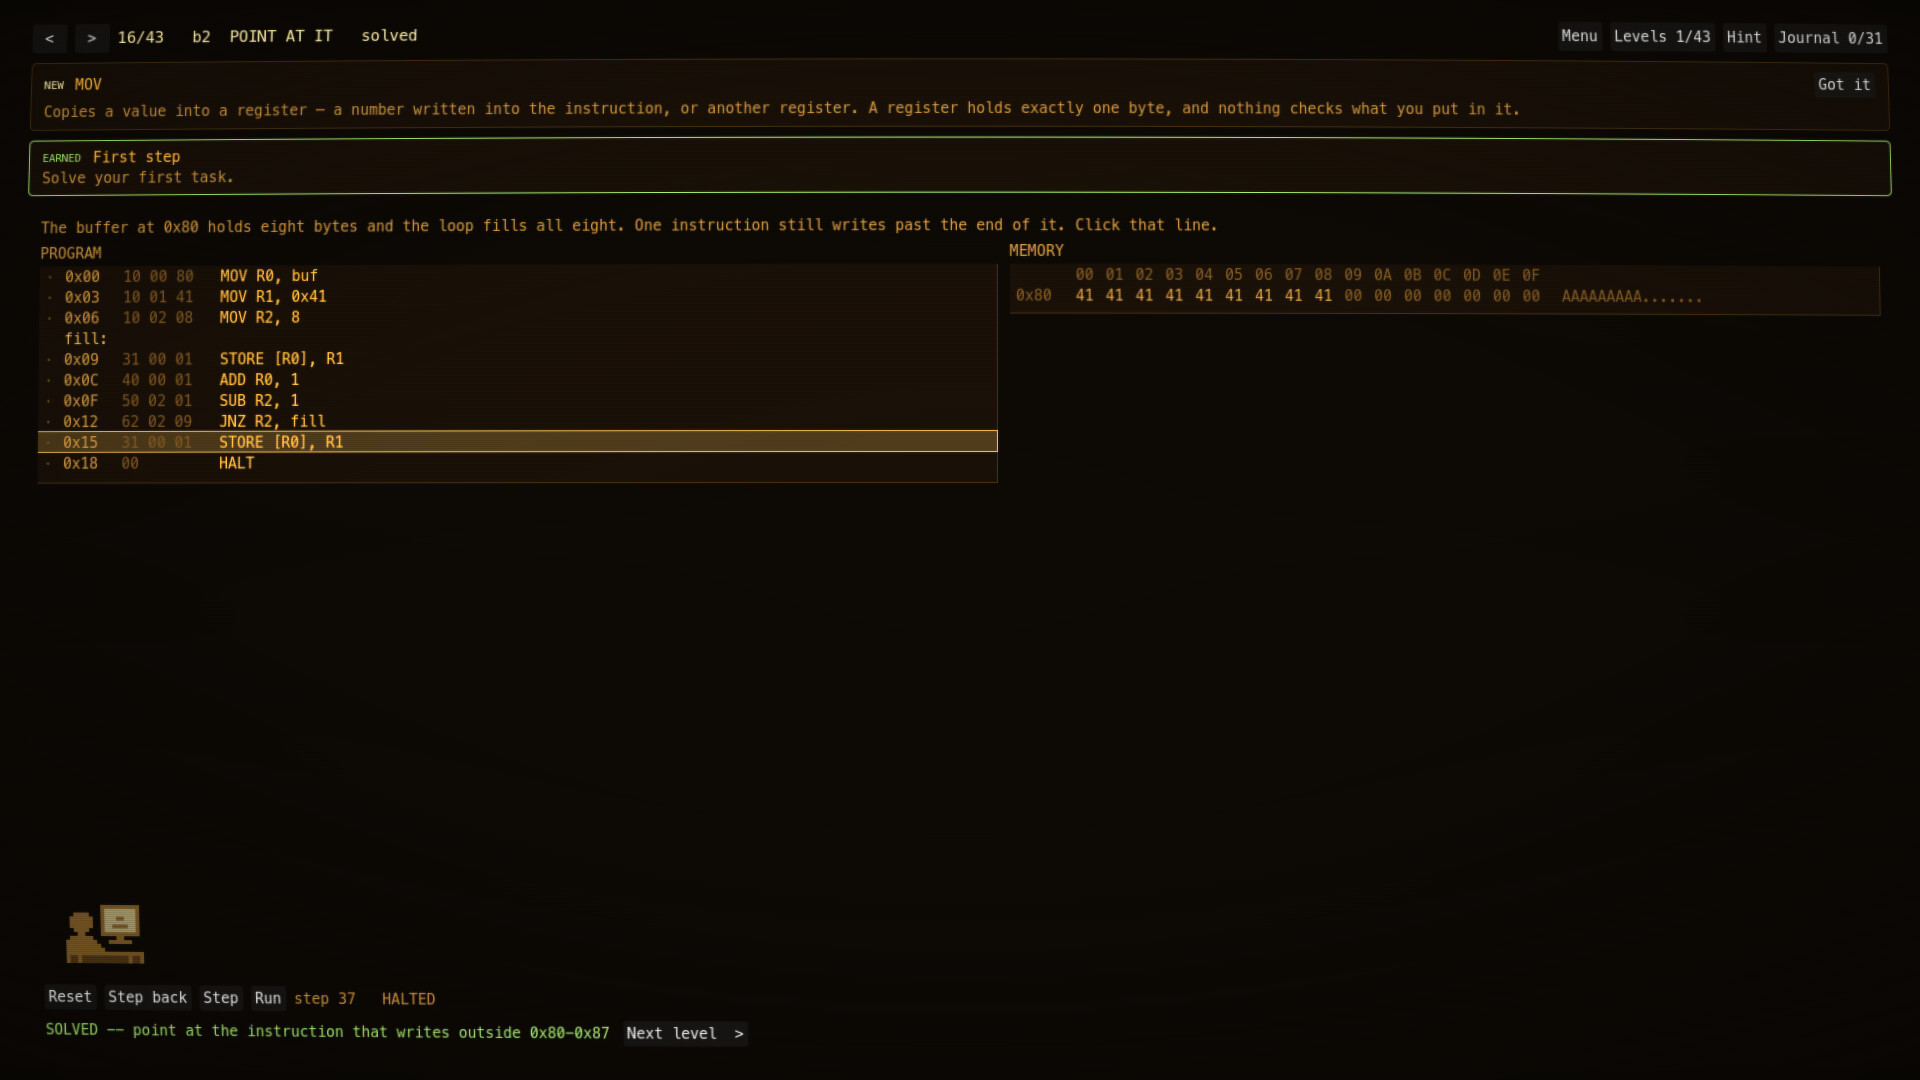Click memory column header 08
Viewport: 1920px width, 1080px height.
pos(1323,275)
